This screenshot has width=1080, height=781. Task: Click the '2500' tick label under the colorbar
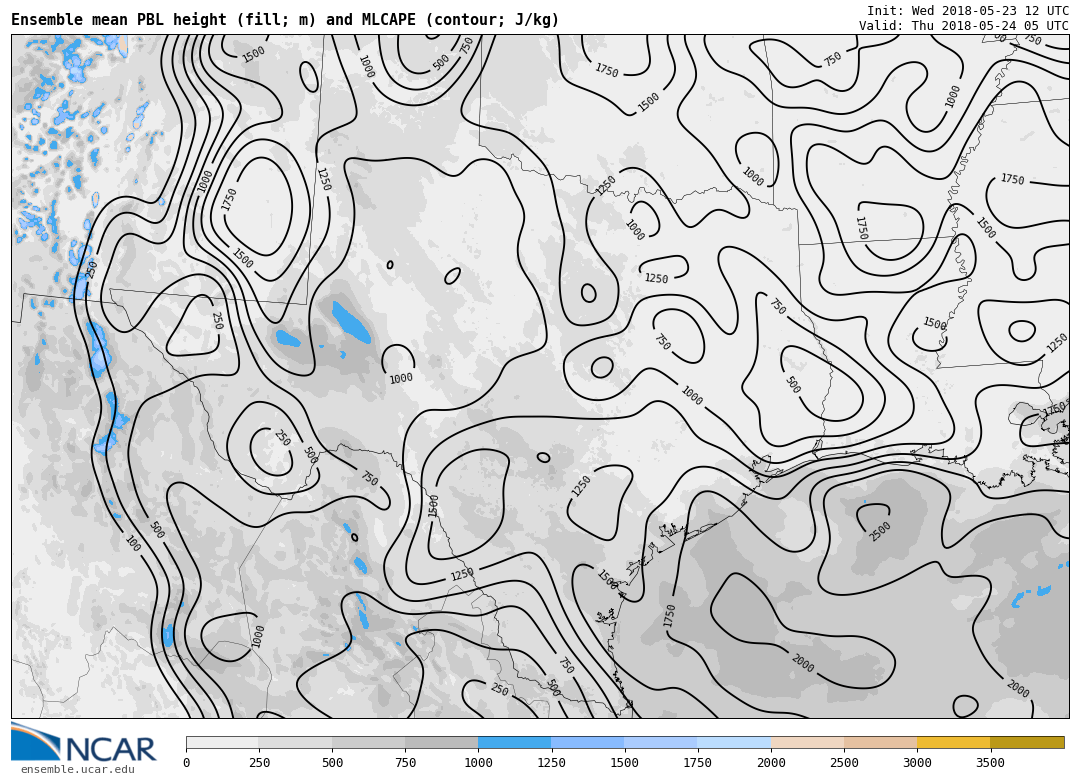(844, 762)
